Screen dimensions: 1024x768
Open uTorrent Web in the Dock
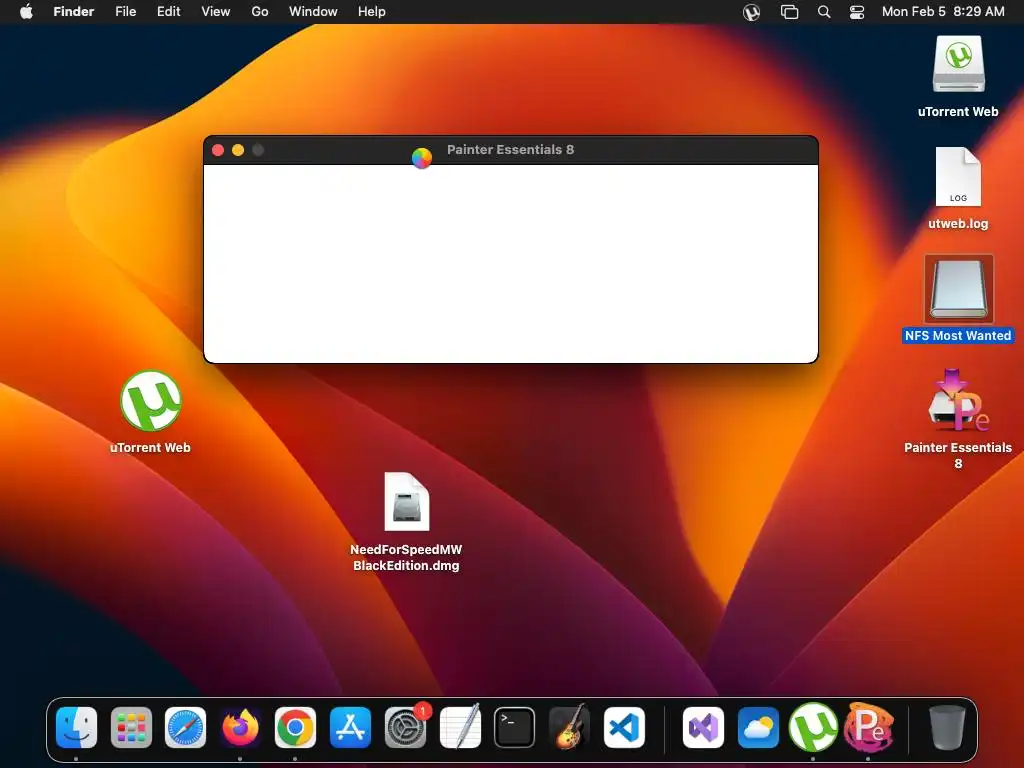[x=813, y=728]
